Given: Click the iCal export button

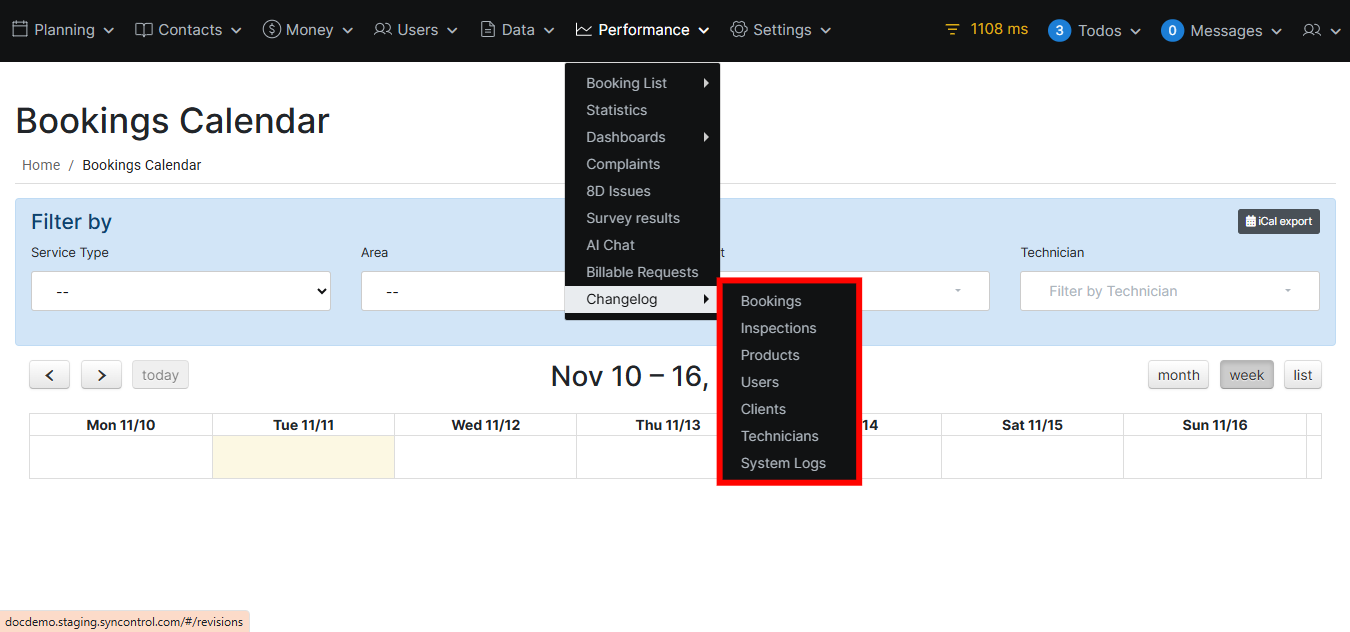Looking at the screenshot, I should click(1278, 221).
